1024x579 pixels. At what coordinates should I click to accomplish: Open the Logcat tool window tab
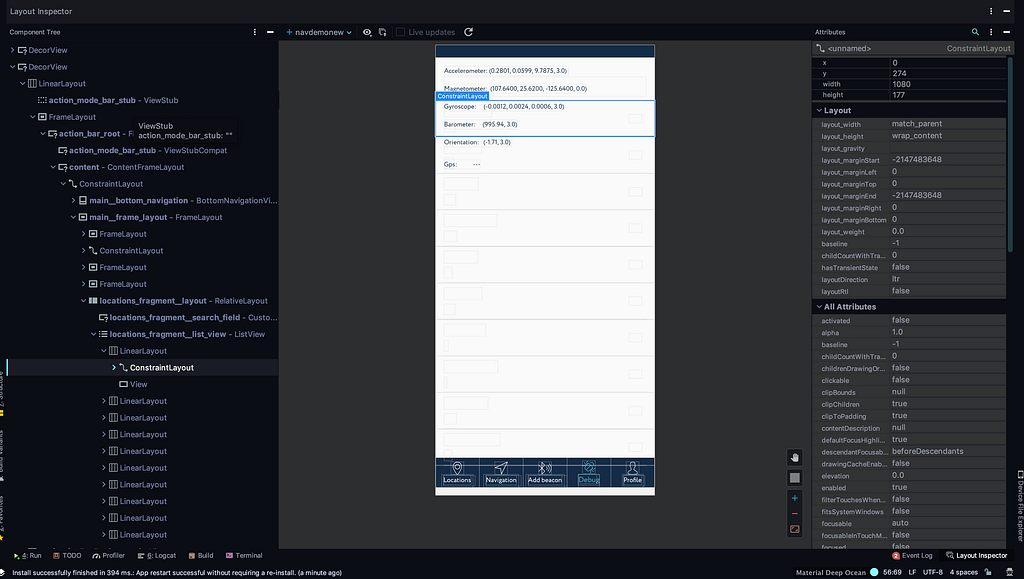pos(157,556)
